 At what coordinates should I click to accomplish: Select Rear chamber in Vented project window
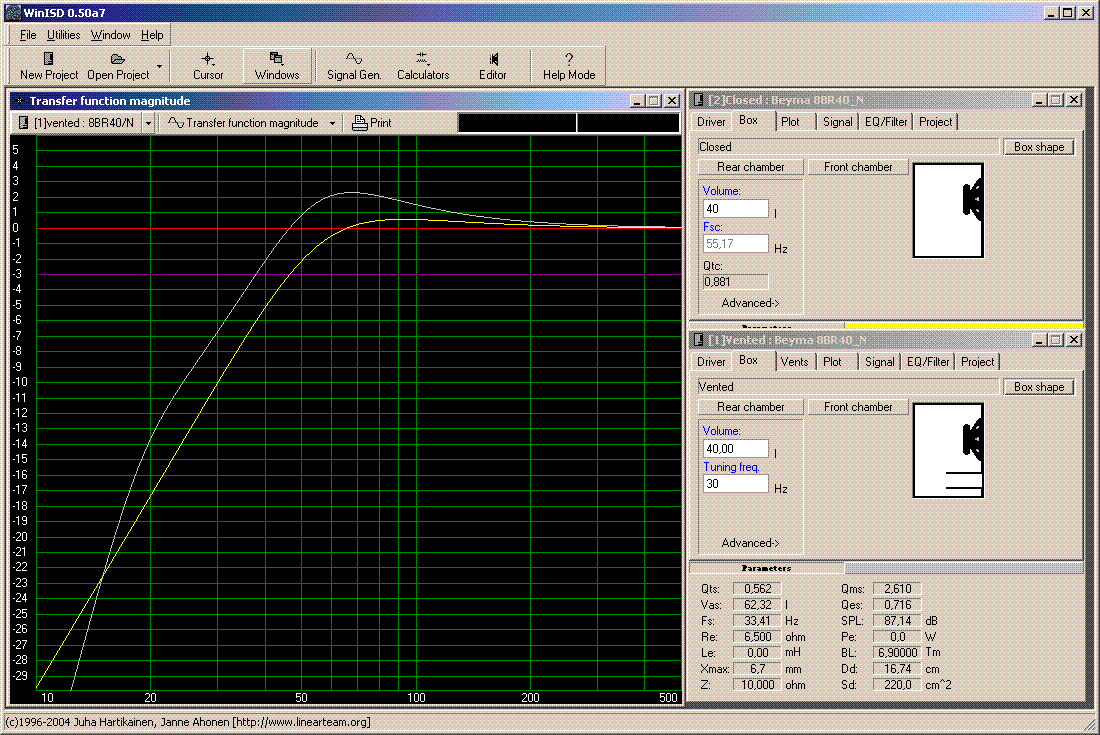[751, 407]
